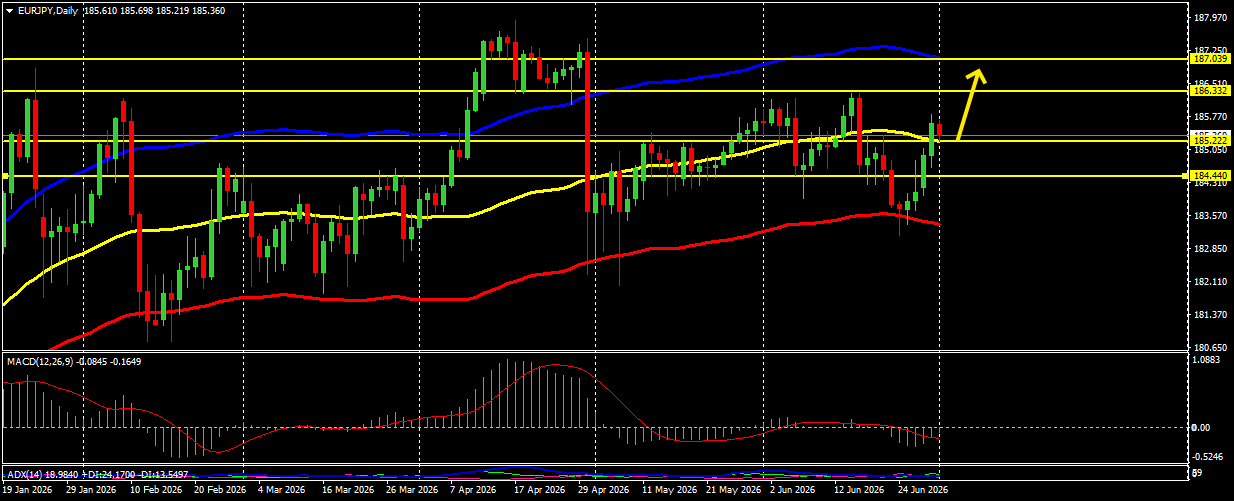Click the 29 Apr 2026 date label
Viewport: 1234px width, 501px height.
tap(603, 491)
